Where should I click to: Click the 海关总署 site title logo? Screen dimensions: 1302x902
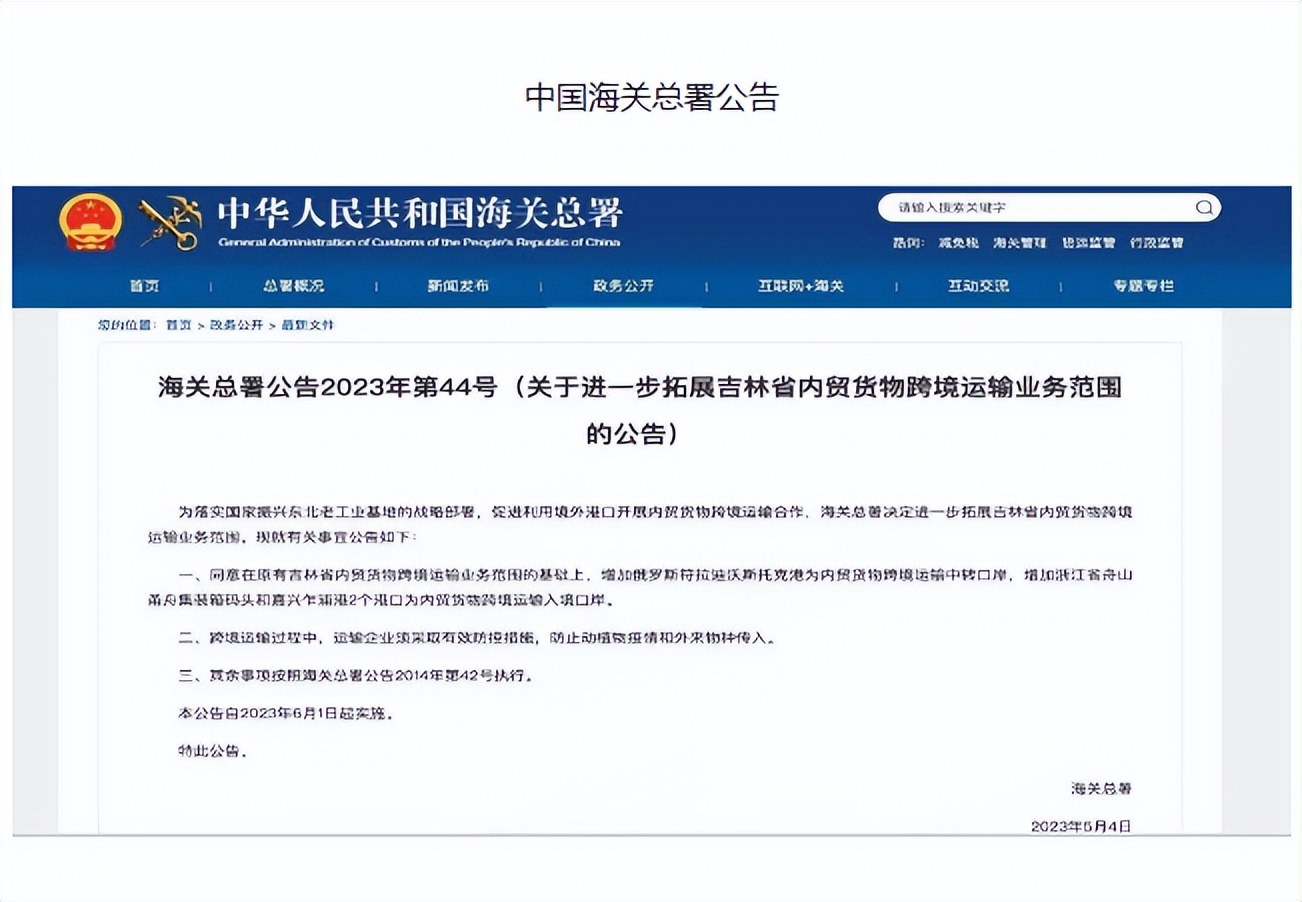tap(420, 216)
